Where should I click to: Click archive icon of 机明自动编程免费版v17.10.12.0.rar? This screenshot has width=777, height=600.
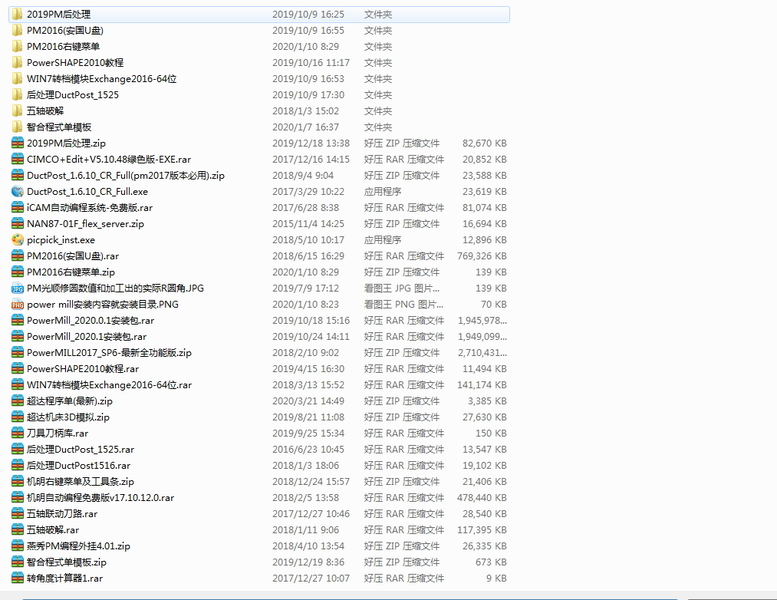click(17, 497)
